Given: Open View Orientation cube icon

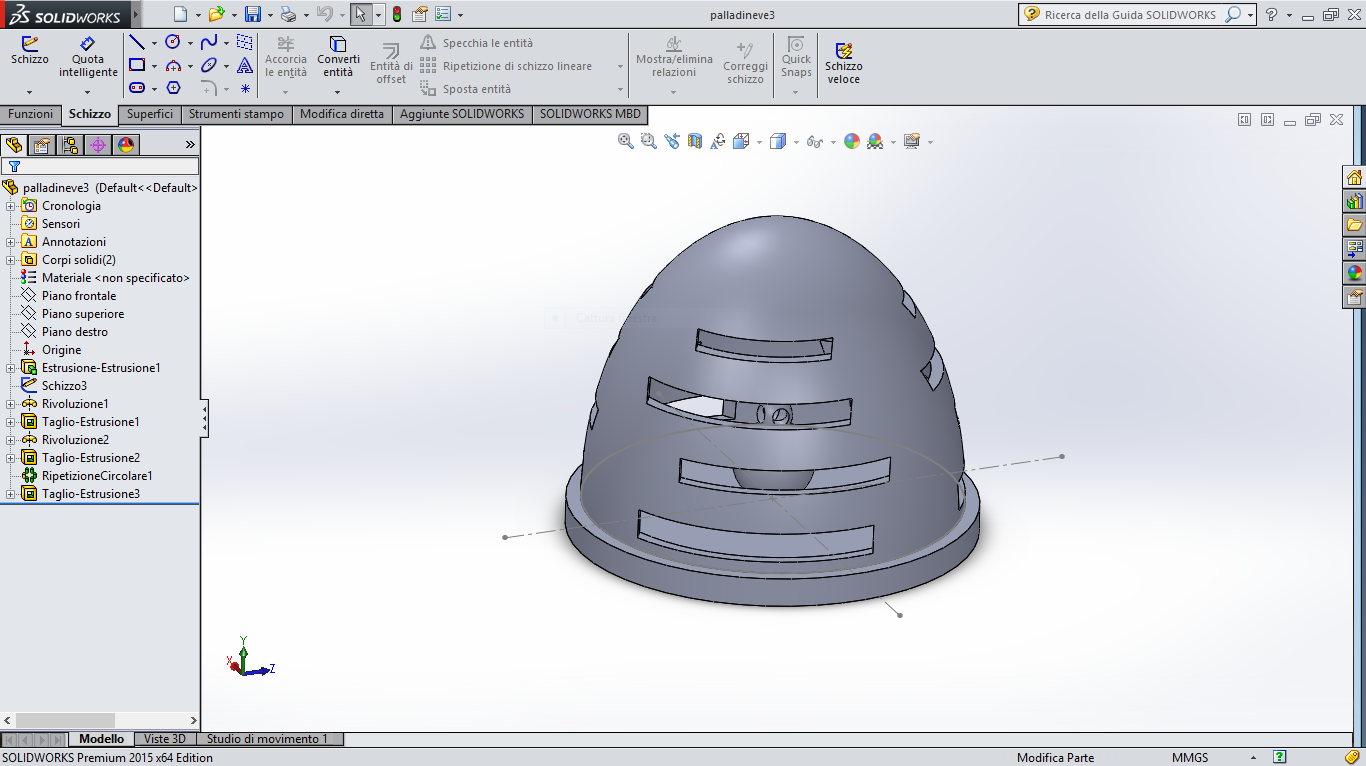Looking at the screenshot, I should pos(741,142).
